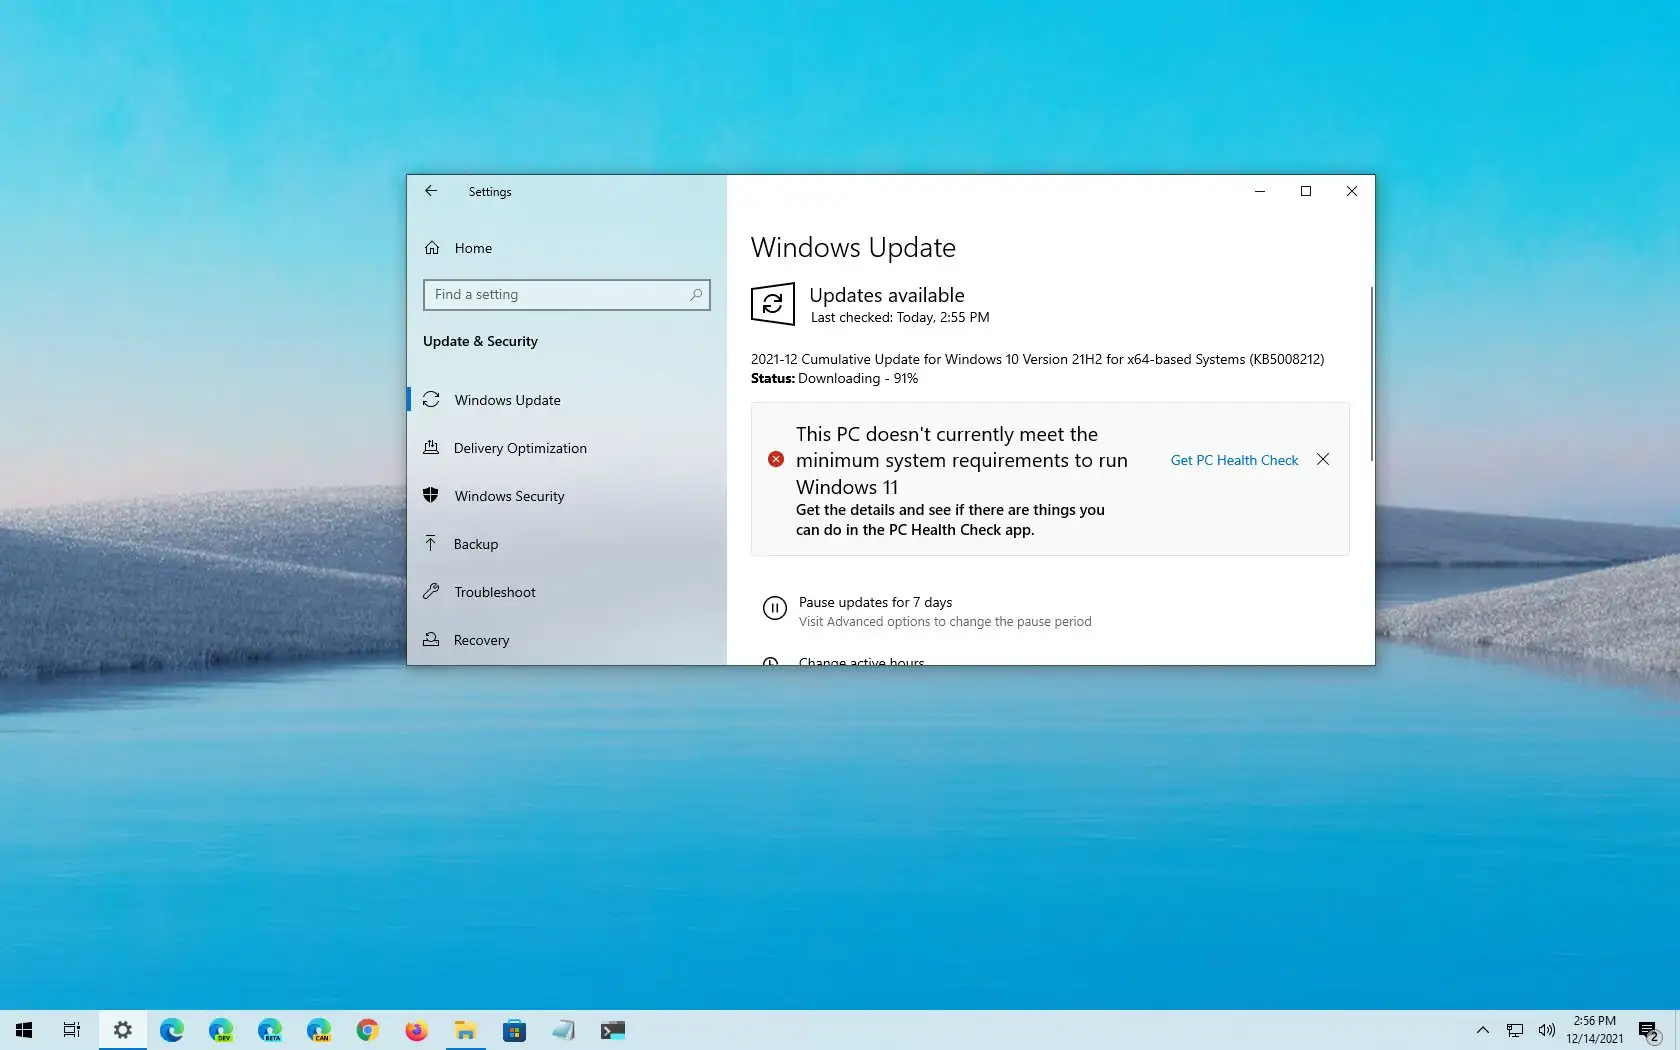Dismiss the Windows 11 requirements notice
The image size is (1680, 1050).
pos(1323,459)
